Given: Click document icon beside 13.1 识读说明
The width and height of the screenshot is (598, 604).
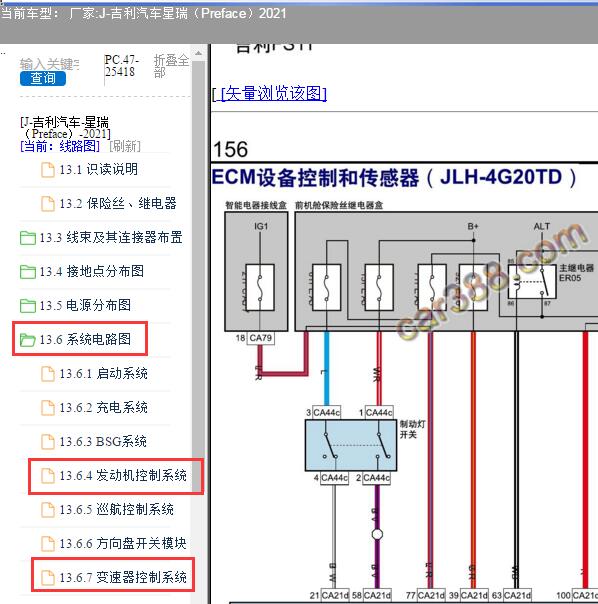Looking at the screenshot, I should [48, 170].
